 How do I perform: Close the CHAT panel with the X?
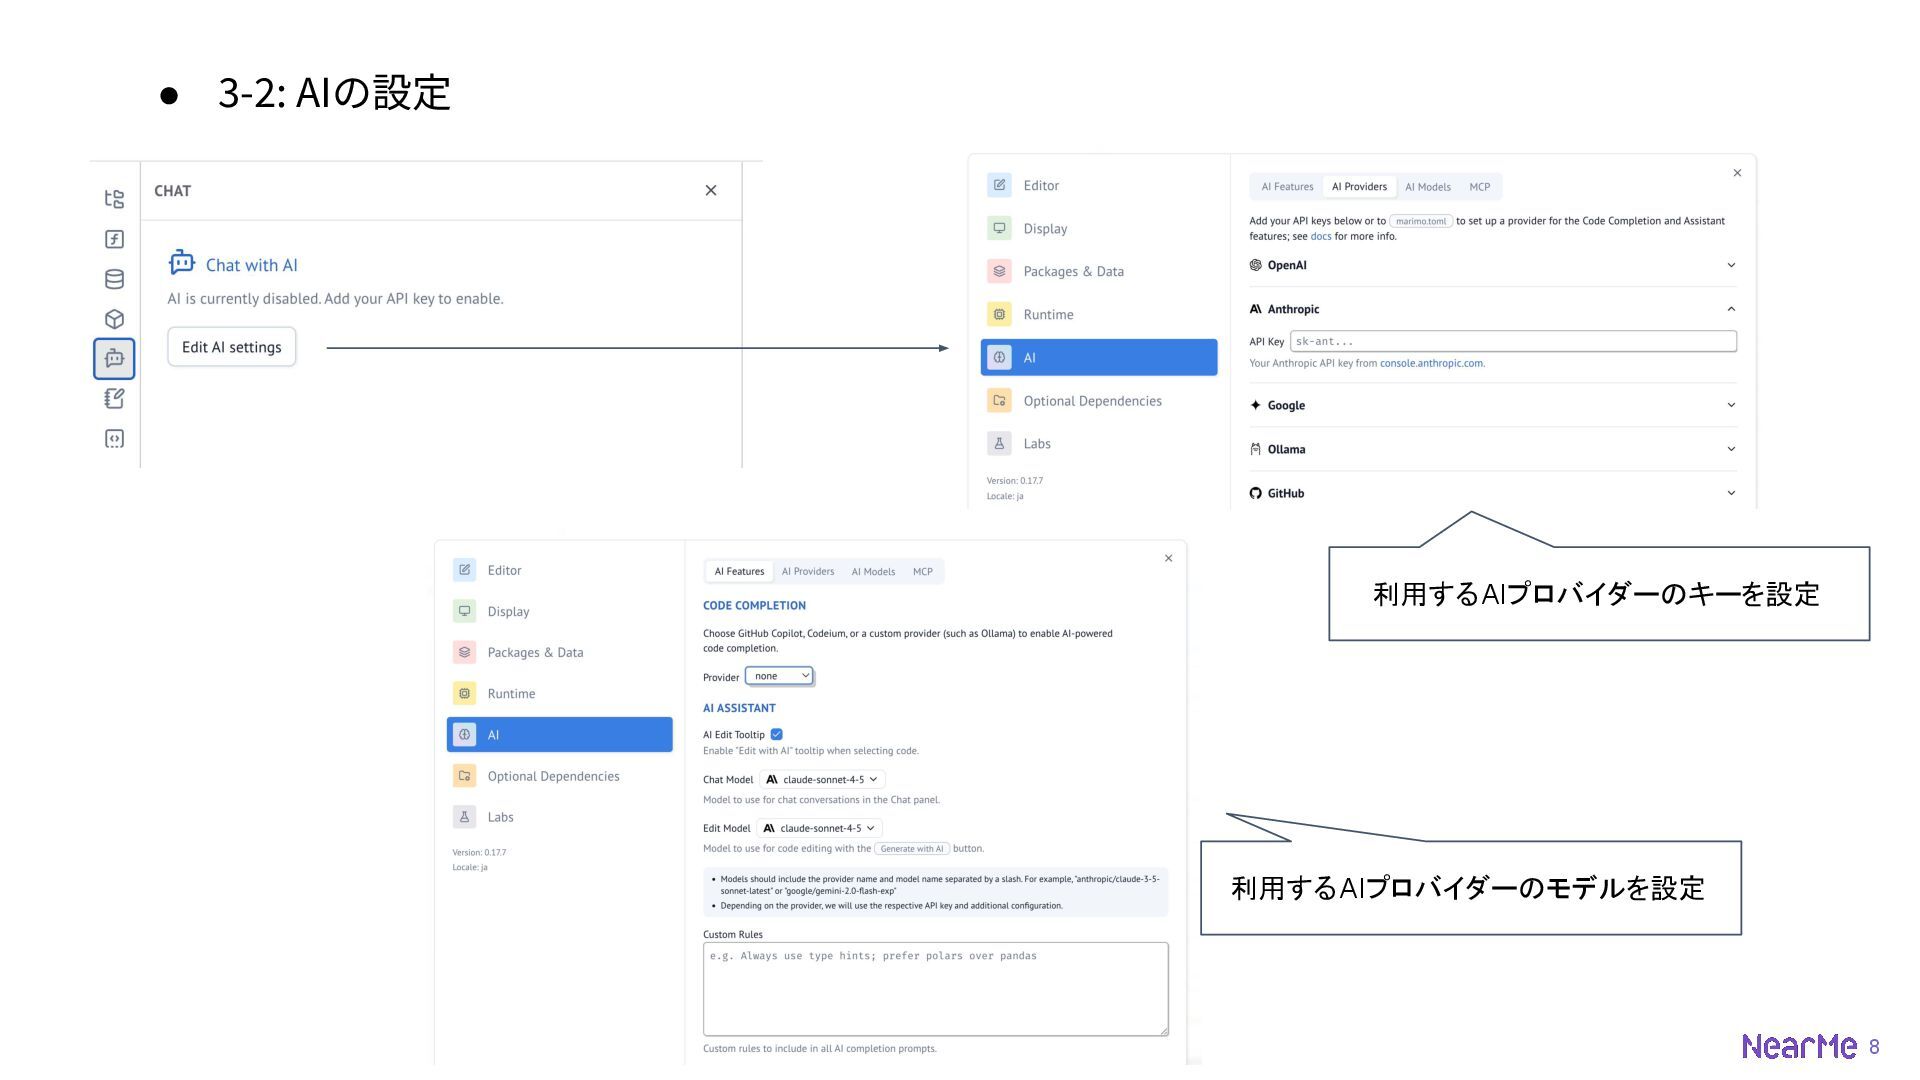tap(710, 190)
